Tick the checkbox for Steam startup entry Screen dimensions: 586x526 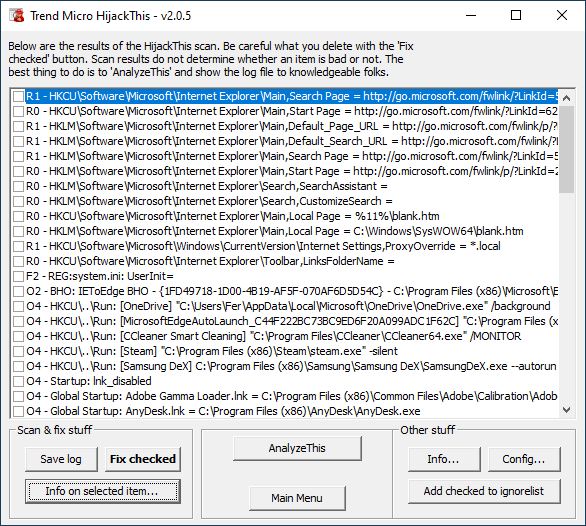tap(18, 351)
